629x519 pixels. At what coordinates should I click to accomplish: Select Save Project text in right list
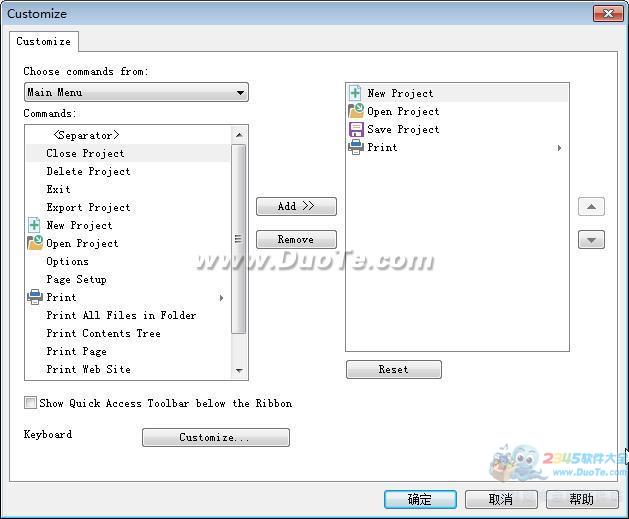pyautogui.click(x=403, y=130)
